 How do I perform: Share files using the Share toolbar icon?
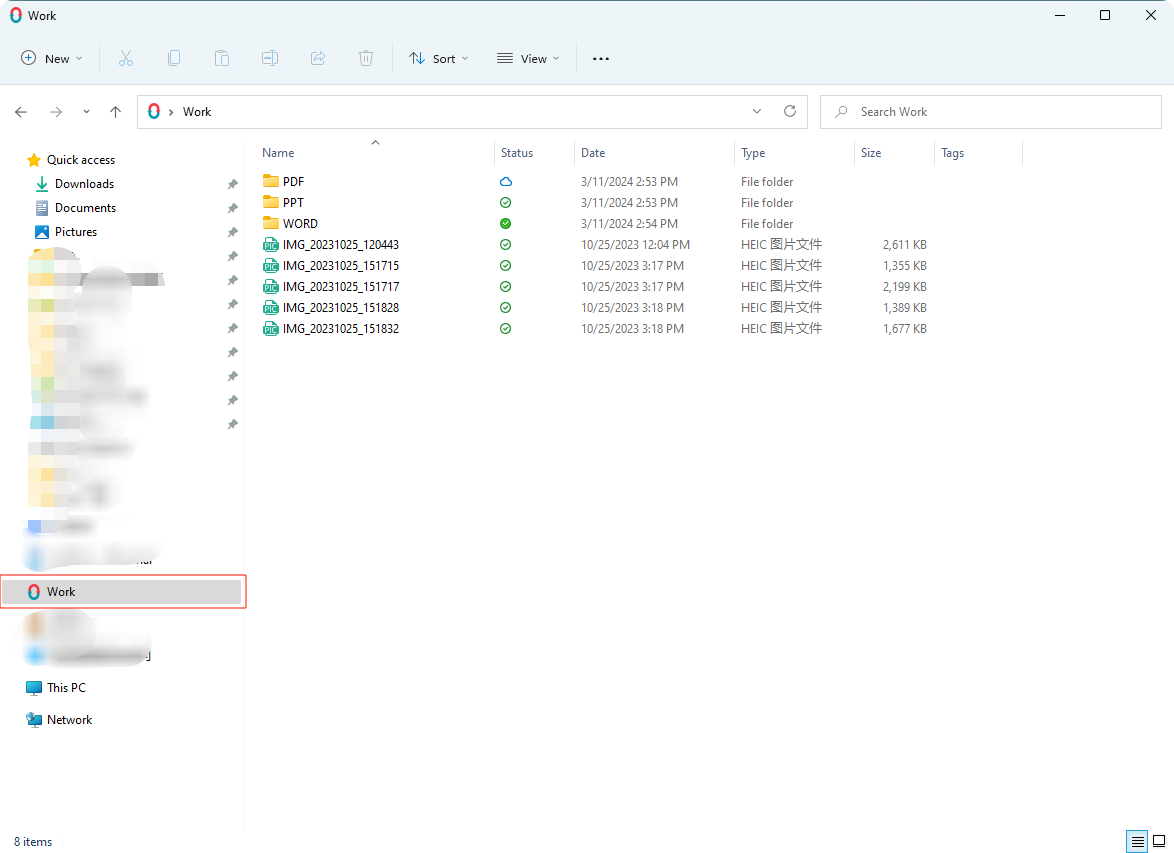click(318, 58)
